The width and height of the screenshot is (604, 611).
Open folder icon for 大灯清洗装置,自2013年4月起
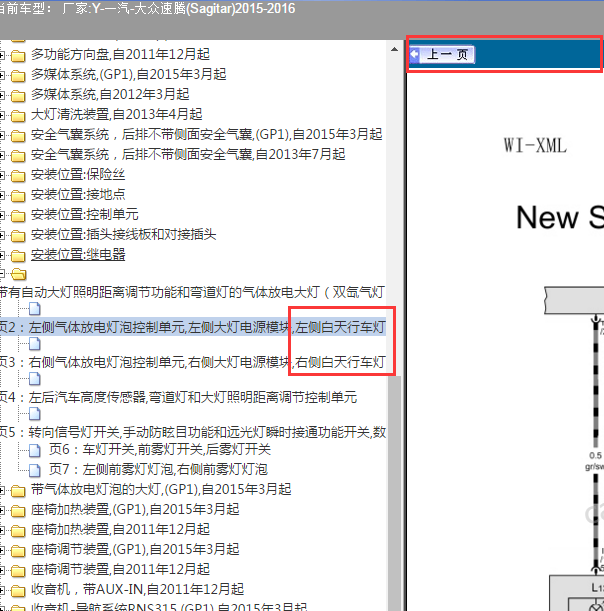pos(18,116)
